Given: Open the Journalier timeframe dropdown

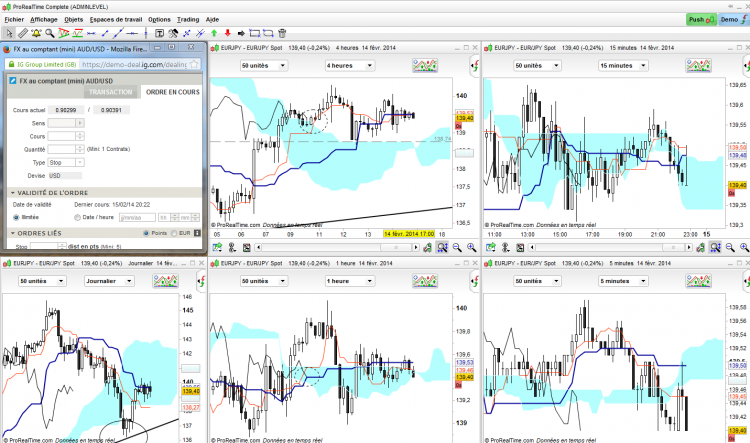Looking at the screenshot, I should coord(110,281).
